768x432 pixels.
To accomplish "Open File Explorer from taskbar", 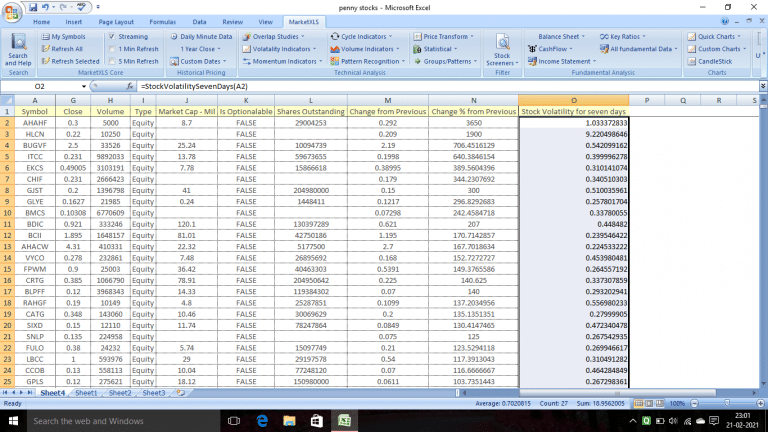I will pos(289,421).
